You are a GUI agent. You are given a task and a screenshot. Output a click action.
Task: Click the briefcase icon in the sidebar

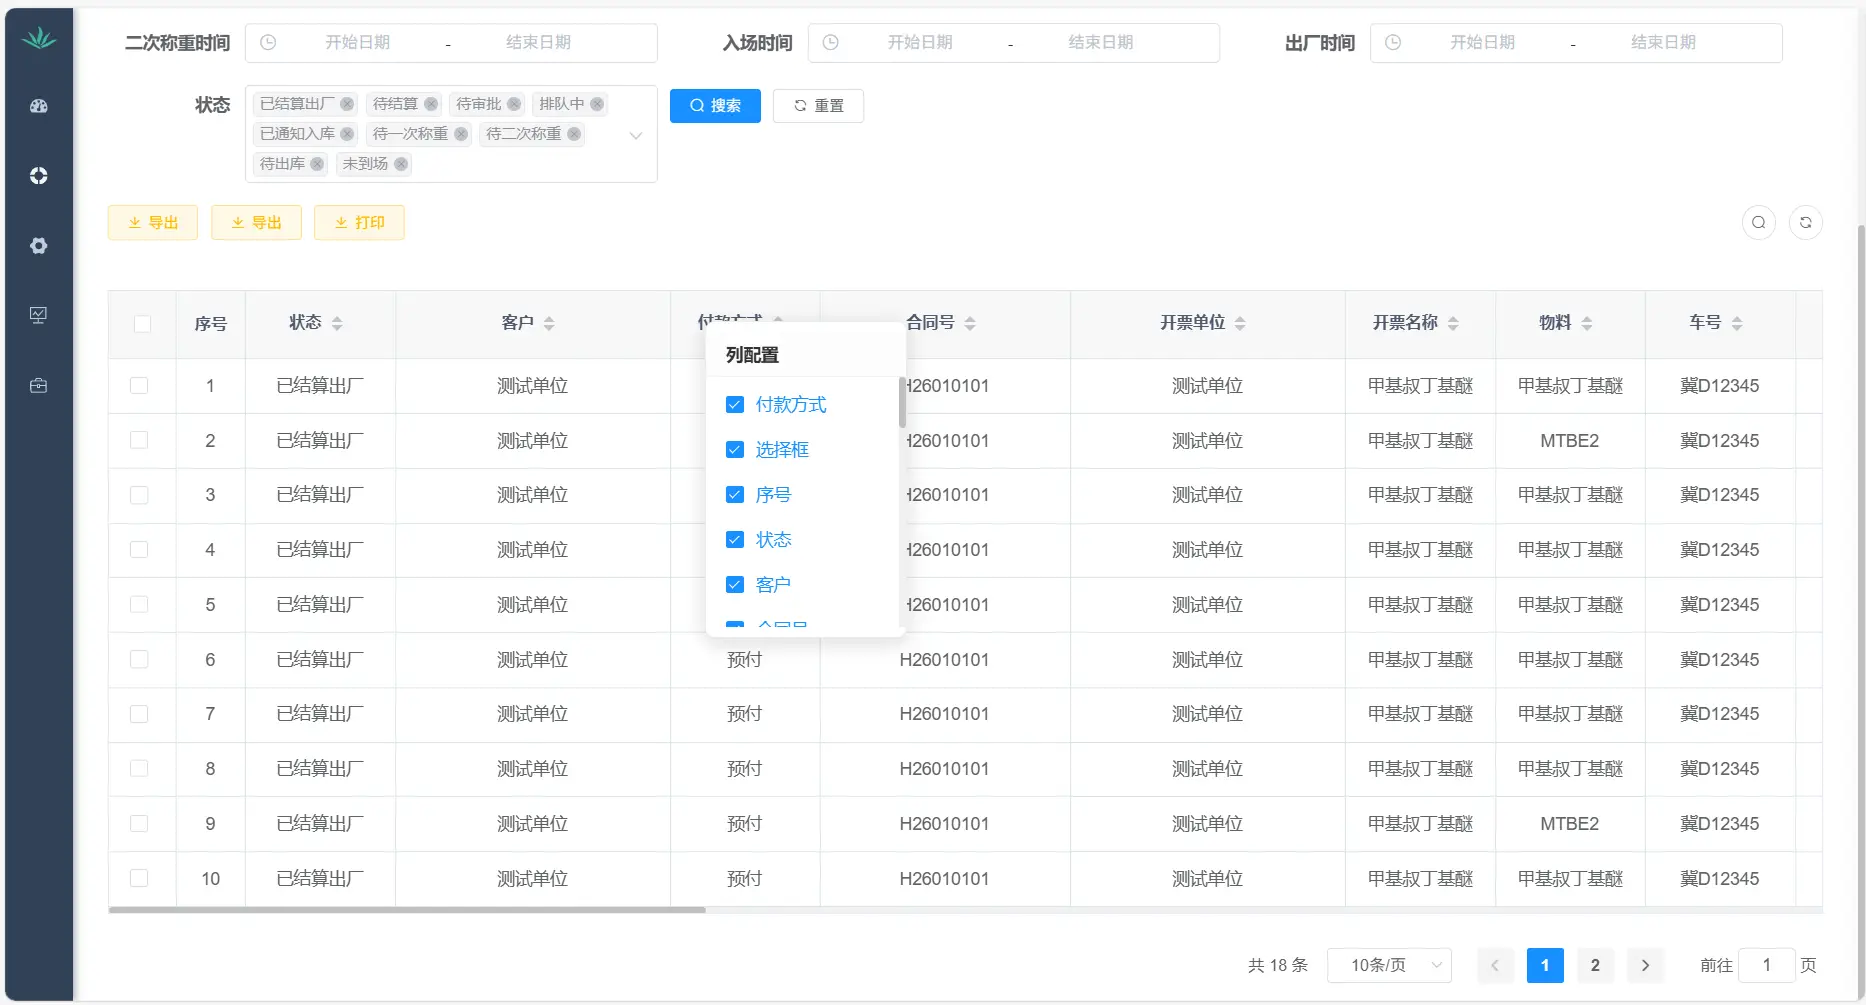click(x=39, y=386)
